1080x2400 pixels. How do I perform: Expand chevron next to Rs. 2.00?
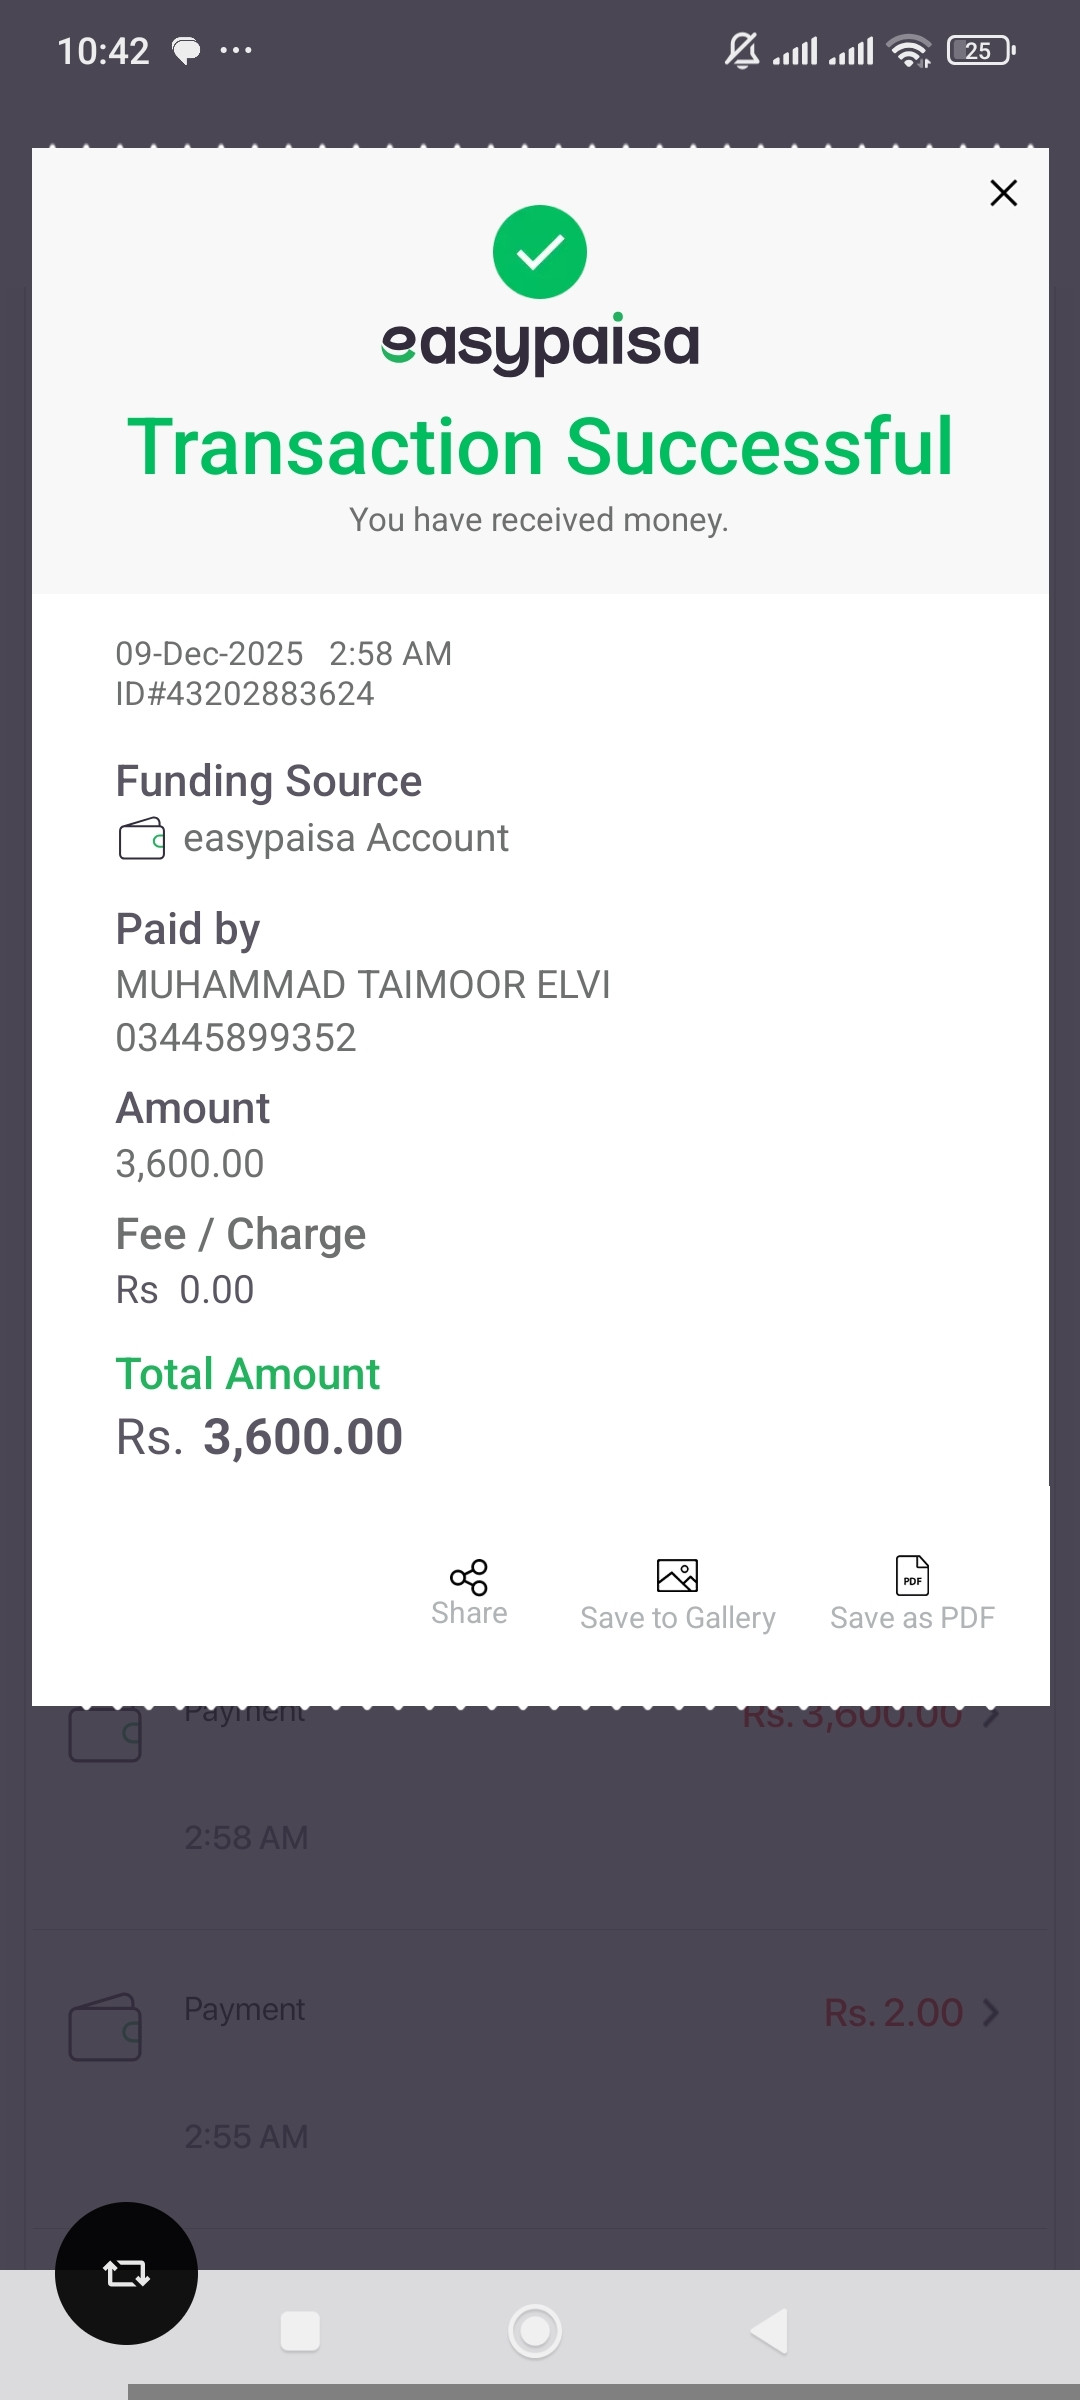pos(991,2012)
